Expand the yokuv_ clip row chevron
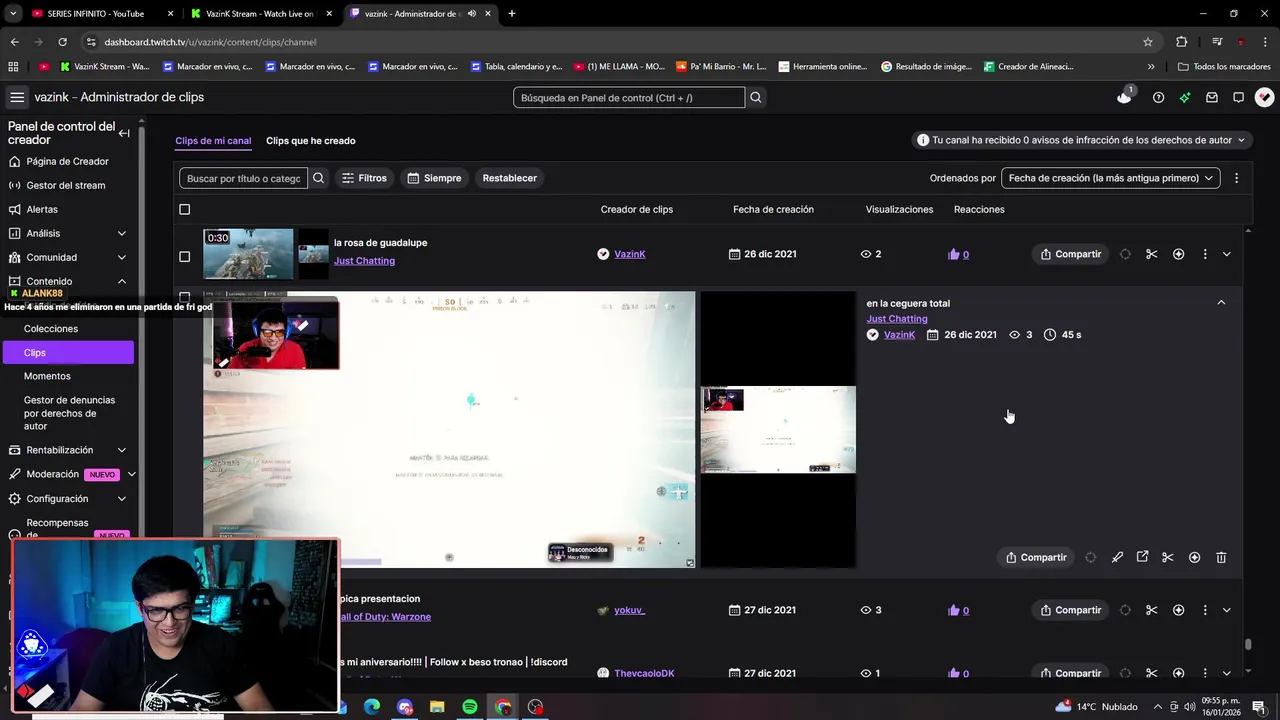The height and width of the screenshot is (720, 1280). coord(1227,610)
